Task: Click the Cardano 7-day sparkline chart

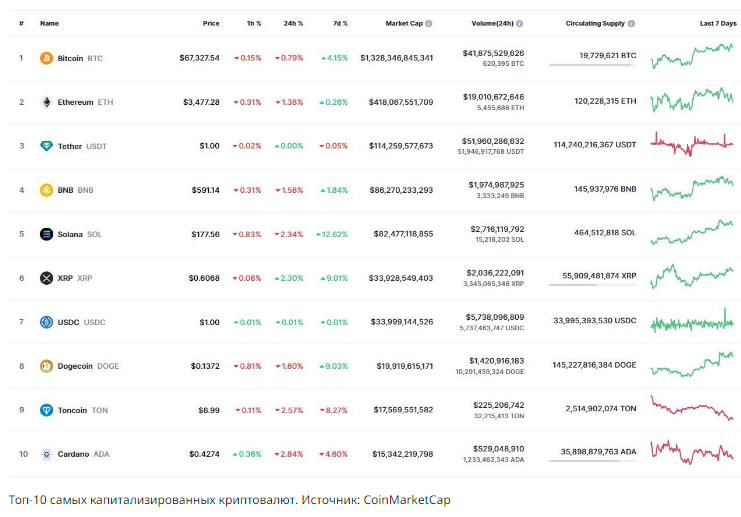Action: coord(692,452)
